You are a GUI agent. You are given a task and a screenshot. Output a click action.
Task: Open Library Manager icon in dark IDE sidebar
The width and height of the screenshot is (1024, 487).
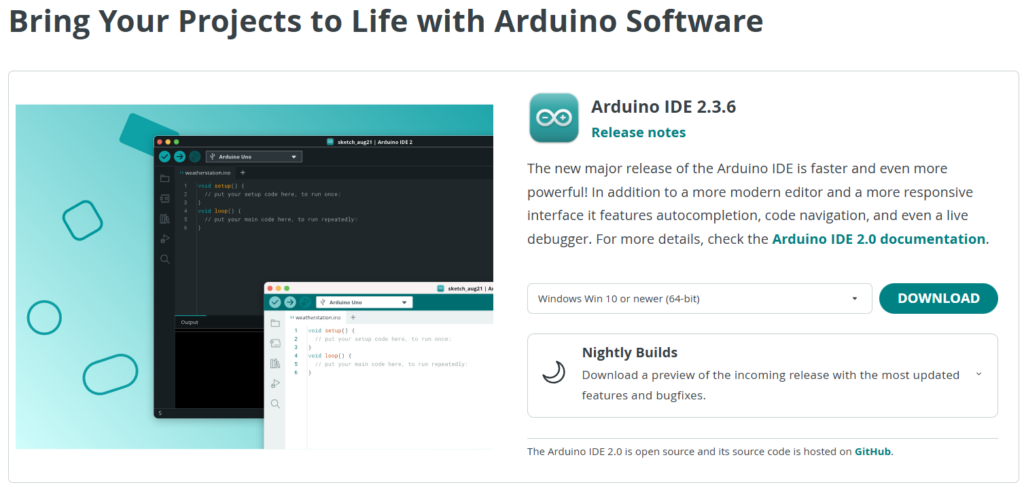165,218
